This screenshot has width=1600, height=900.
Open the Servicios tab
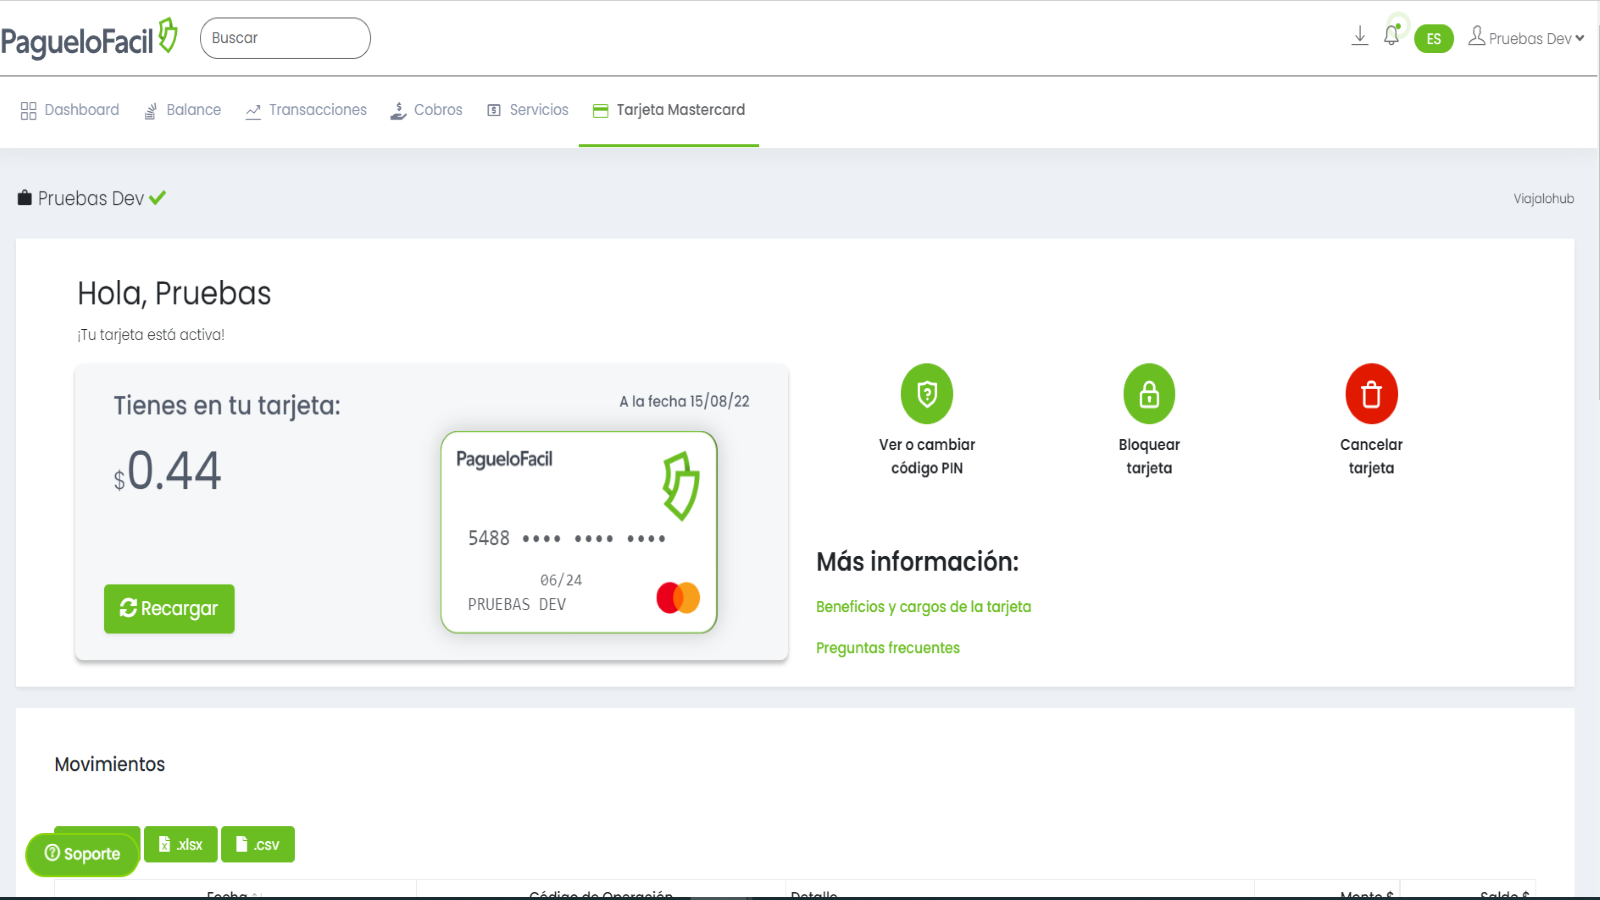point(528,110)
